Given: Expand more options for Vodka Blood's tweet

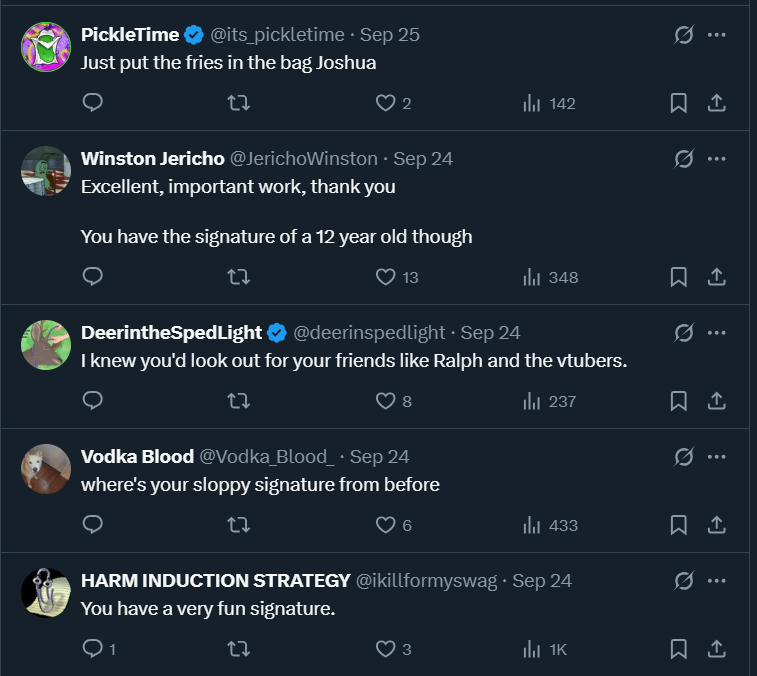Looking at the screenshot, I should pyautogui.click(x=716, y=457).
